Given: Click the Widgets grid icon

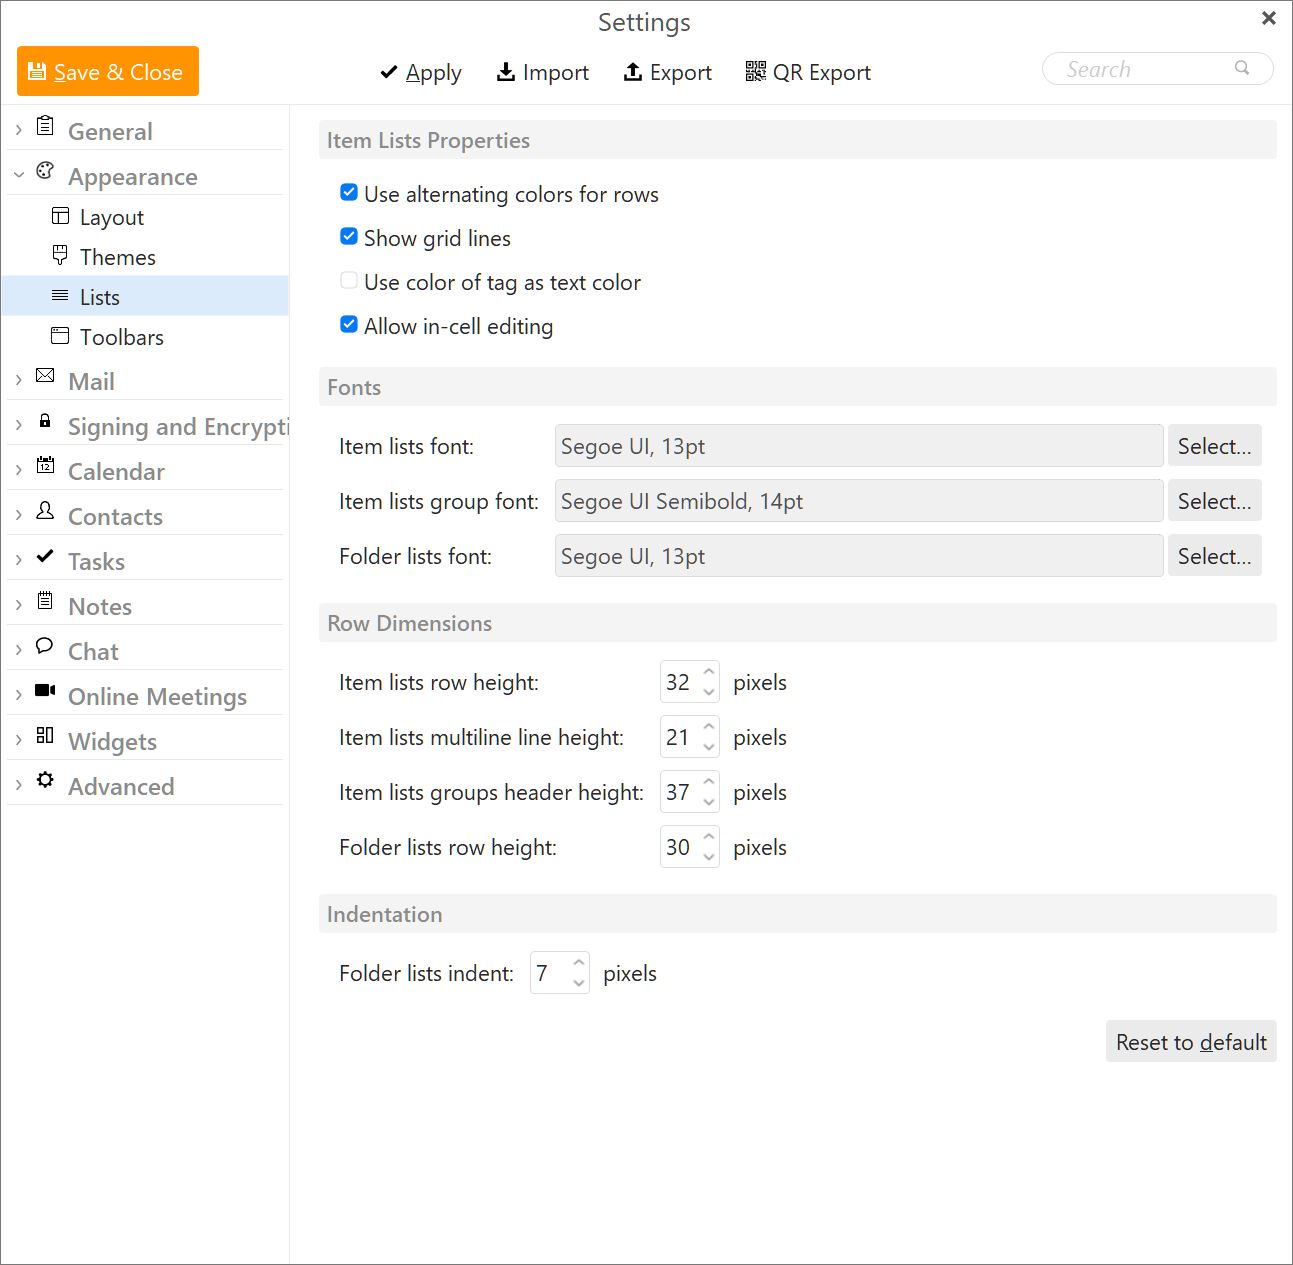Looking at the screenshot, I should point(45,735).
